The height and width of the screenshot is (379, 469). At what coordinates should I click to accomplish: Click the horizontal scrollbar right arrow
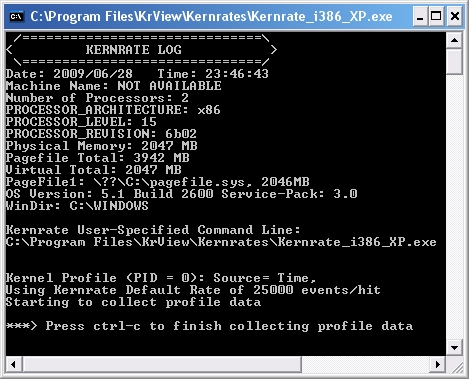tap(438, 364)
